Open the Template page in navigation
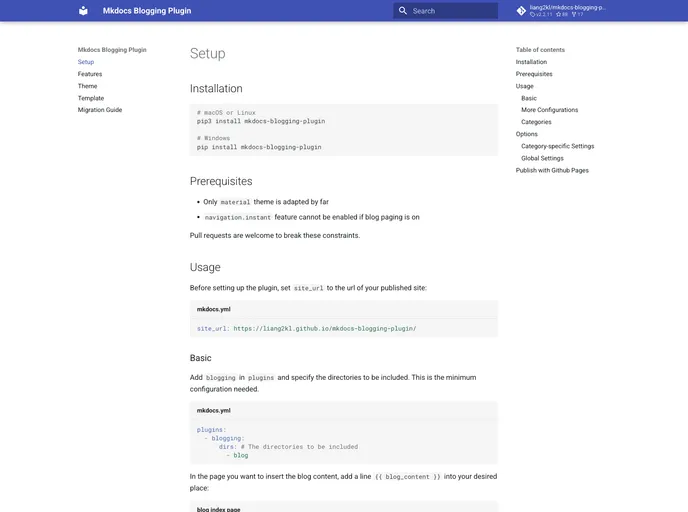Image resolution: width=688 pixels, height=512 pixels. click(x=91, y=98)
